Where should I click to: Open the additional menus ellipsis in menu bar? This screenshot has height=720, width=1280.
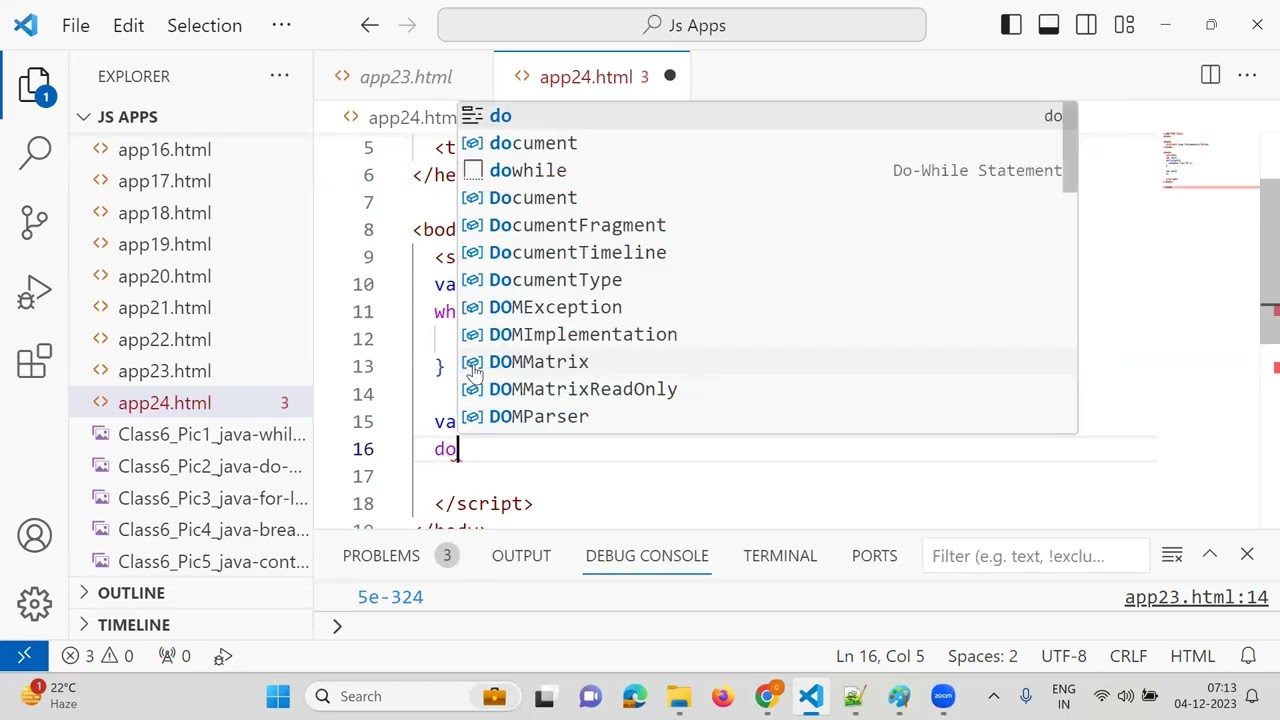tap(281, 25)
